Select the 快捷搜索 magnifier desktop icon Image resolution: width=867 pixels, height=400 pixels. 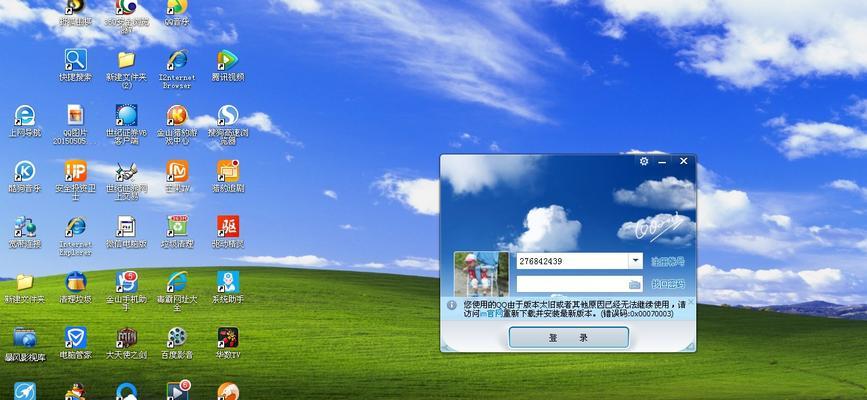[76, 65]
